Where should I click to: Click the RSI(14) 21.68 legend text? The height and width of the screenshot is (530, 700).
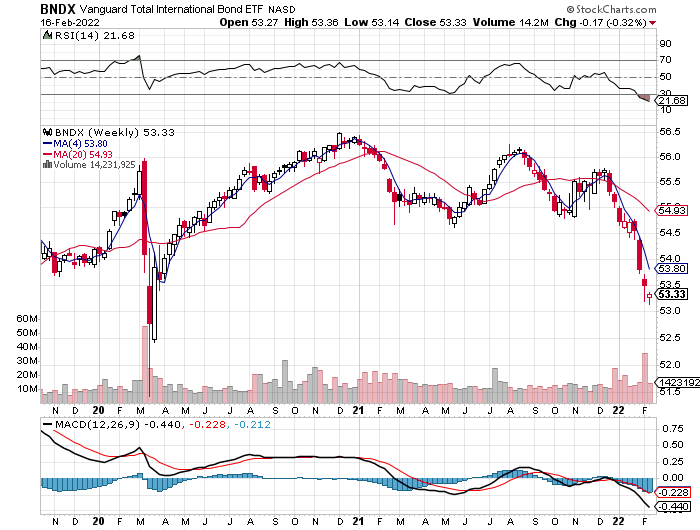click(x=94, y=35)
